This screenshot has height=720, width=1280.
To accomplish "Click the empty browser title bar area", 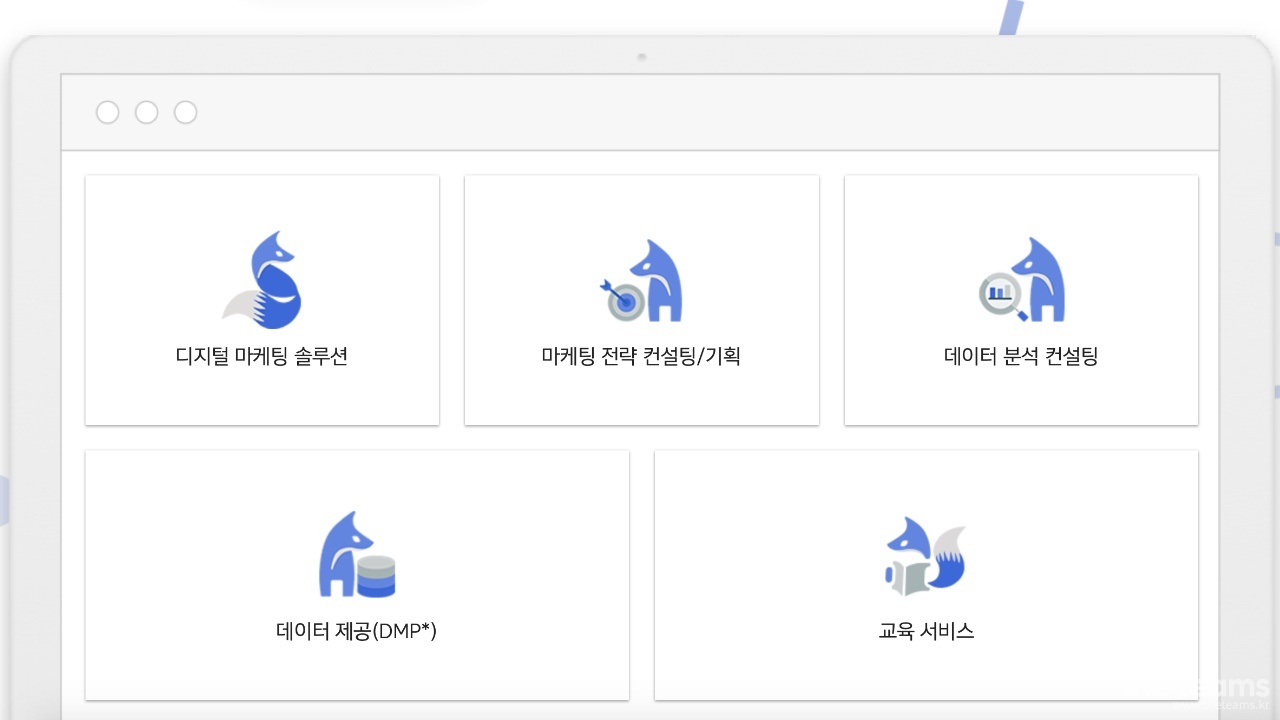I will (x=700, y=112).
